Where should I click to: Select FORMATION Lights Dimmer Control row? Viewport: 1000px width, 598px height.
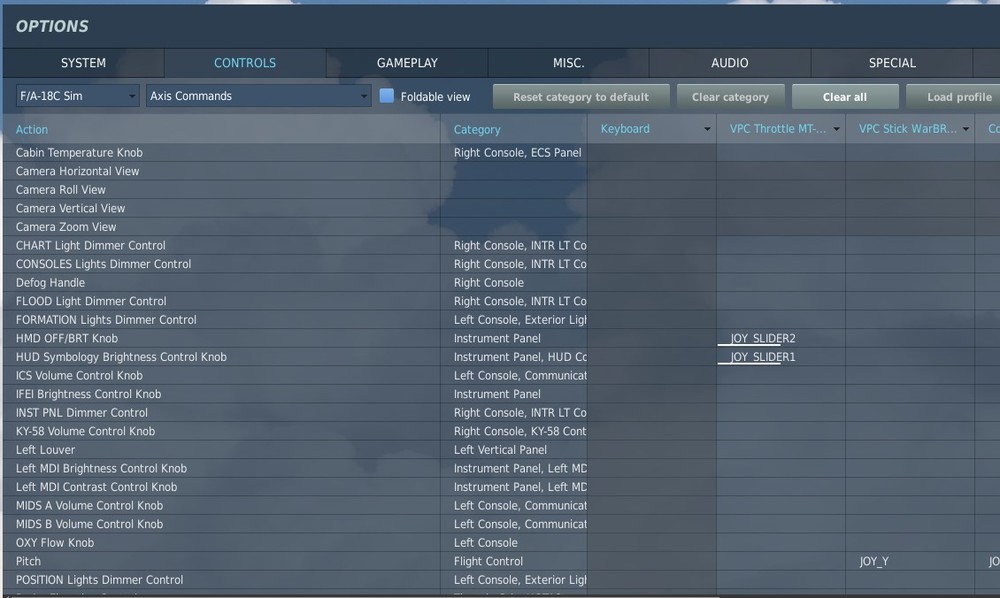click(221, 319)
